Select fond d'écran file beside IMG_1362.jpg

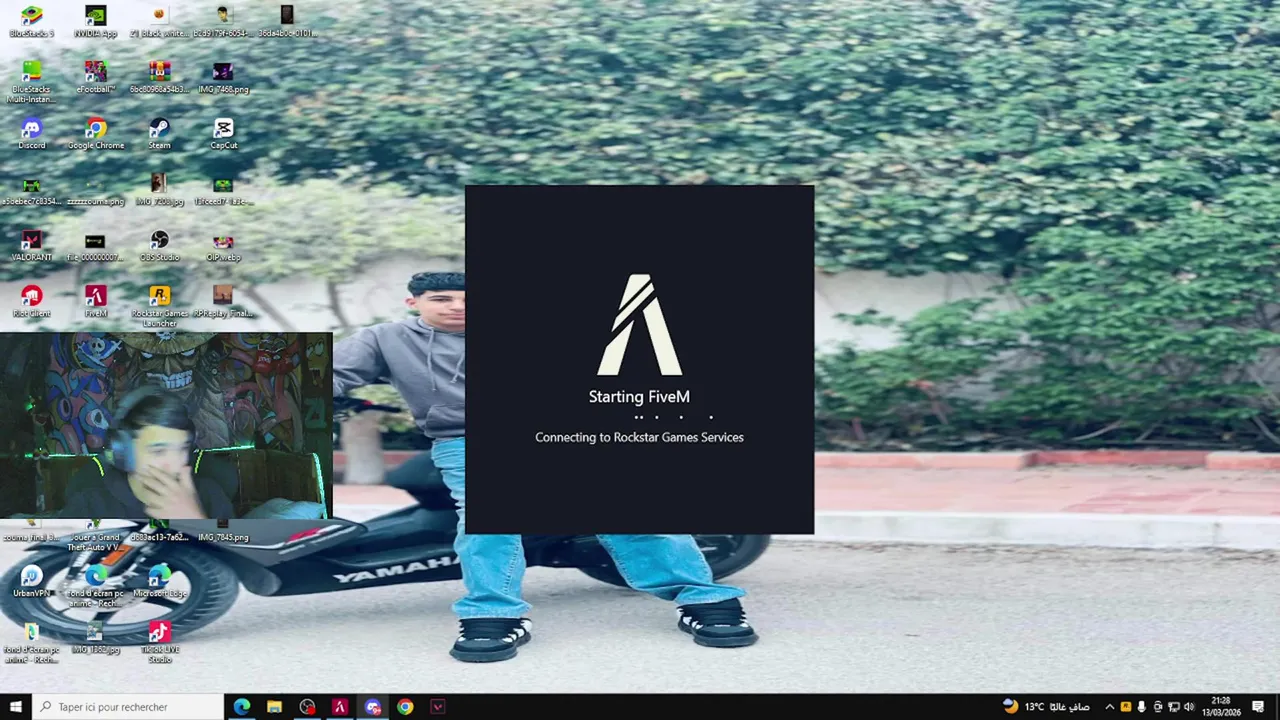pyautogui.click(x=32, y=642)
